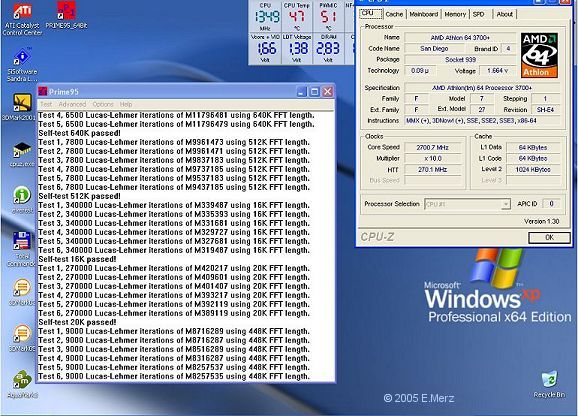Click the Level 2 value '1024 KBytes'
Viewport: 578px width, 416px height.
click(533, 169)
